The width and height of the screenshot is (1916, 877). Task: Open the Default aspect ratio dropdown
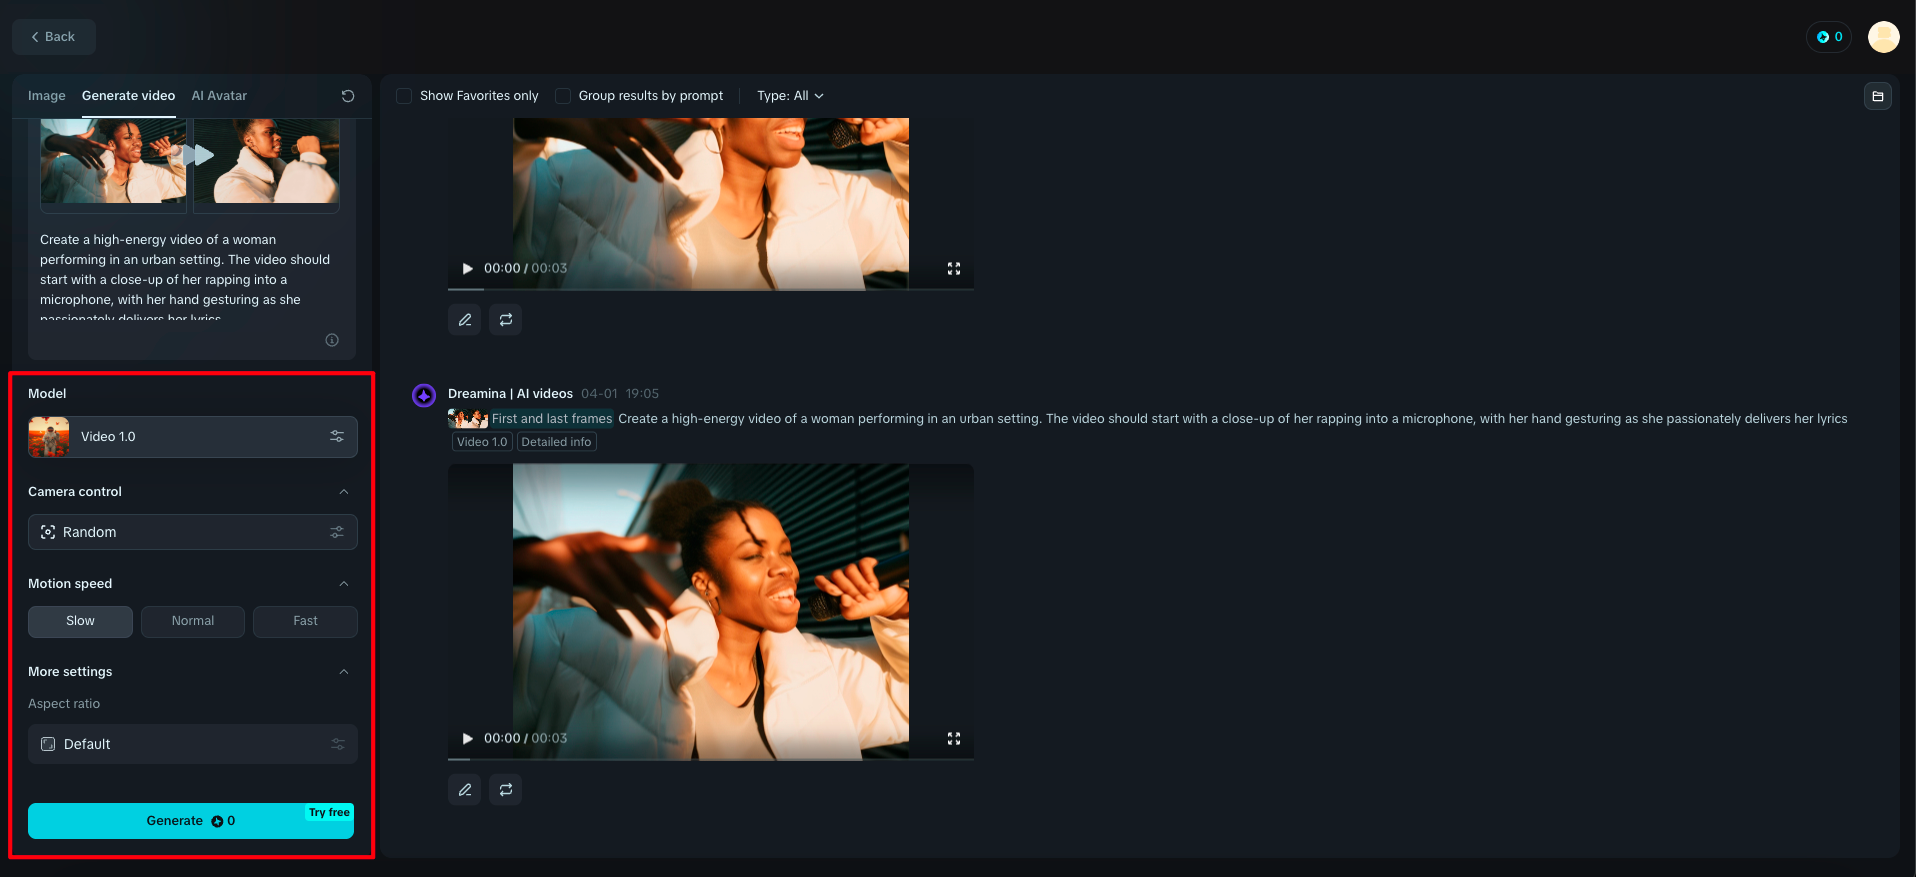click(193, 744)
